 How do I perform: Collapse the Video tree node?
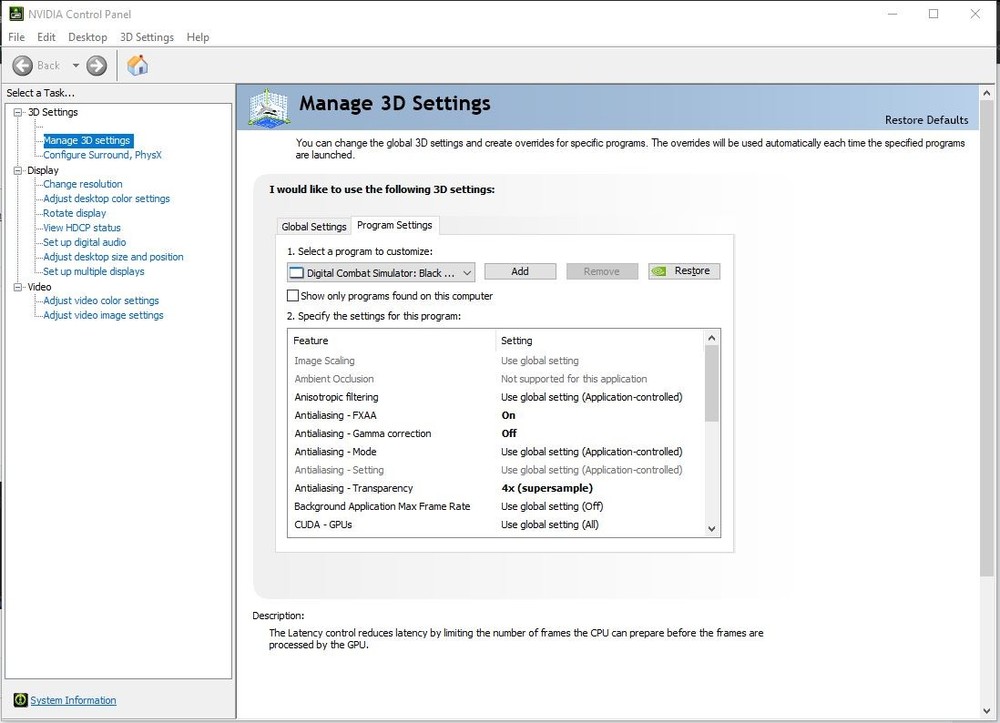pyautogui.click(x=18, y=287)
